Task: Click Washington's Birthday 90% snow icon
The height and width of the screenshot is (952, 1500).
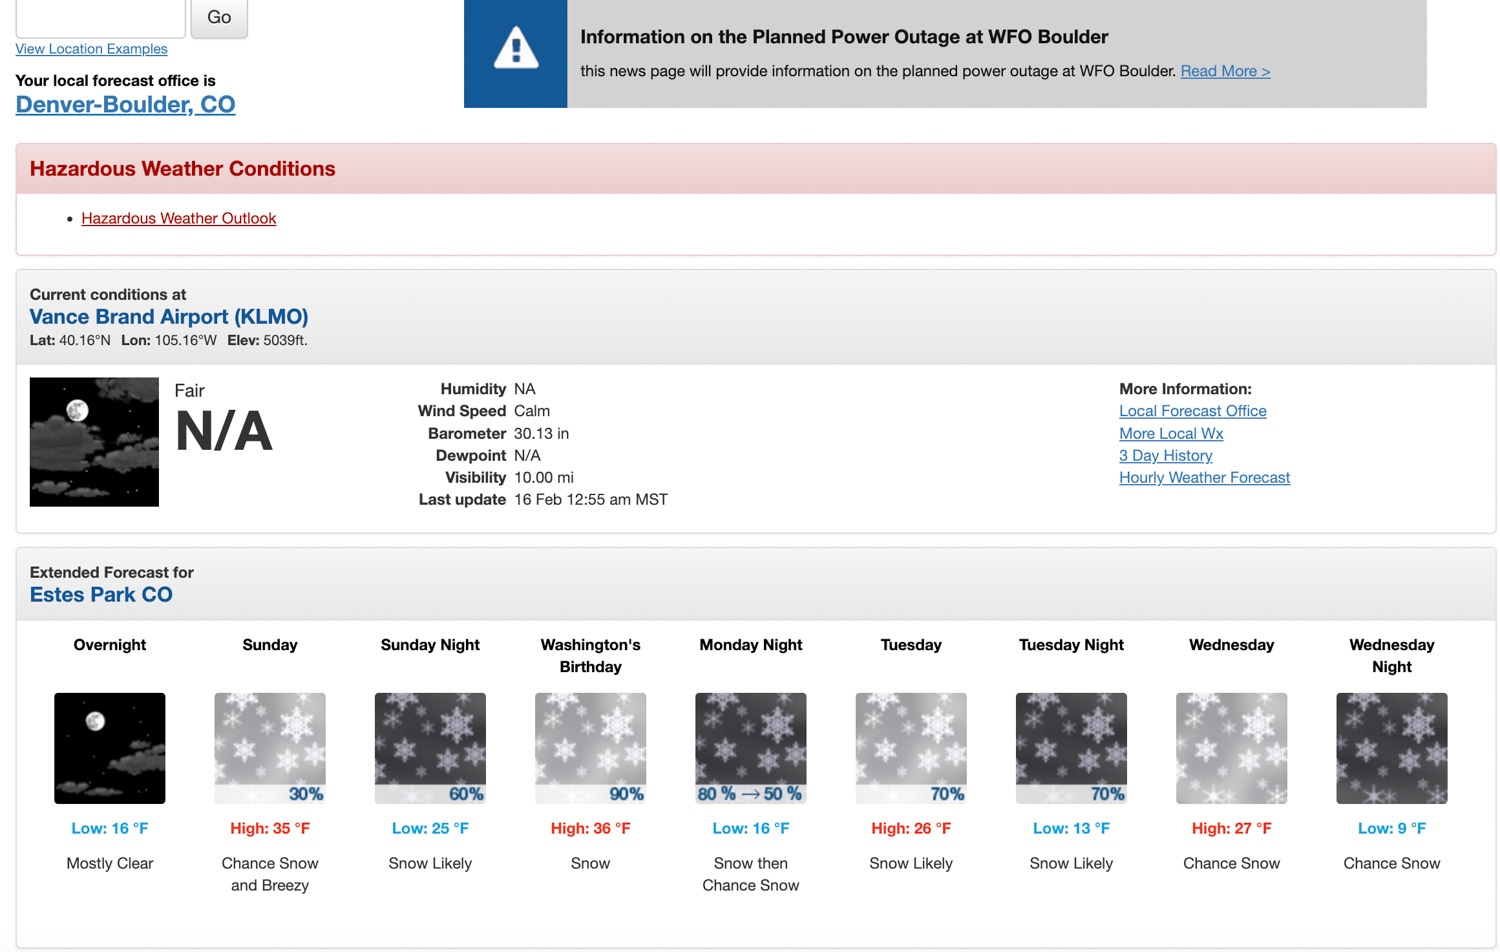Action: [x=590, y=748]
